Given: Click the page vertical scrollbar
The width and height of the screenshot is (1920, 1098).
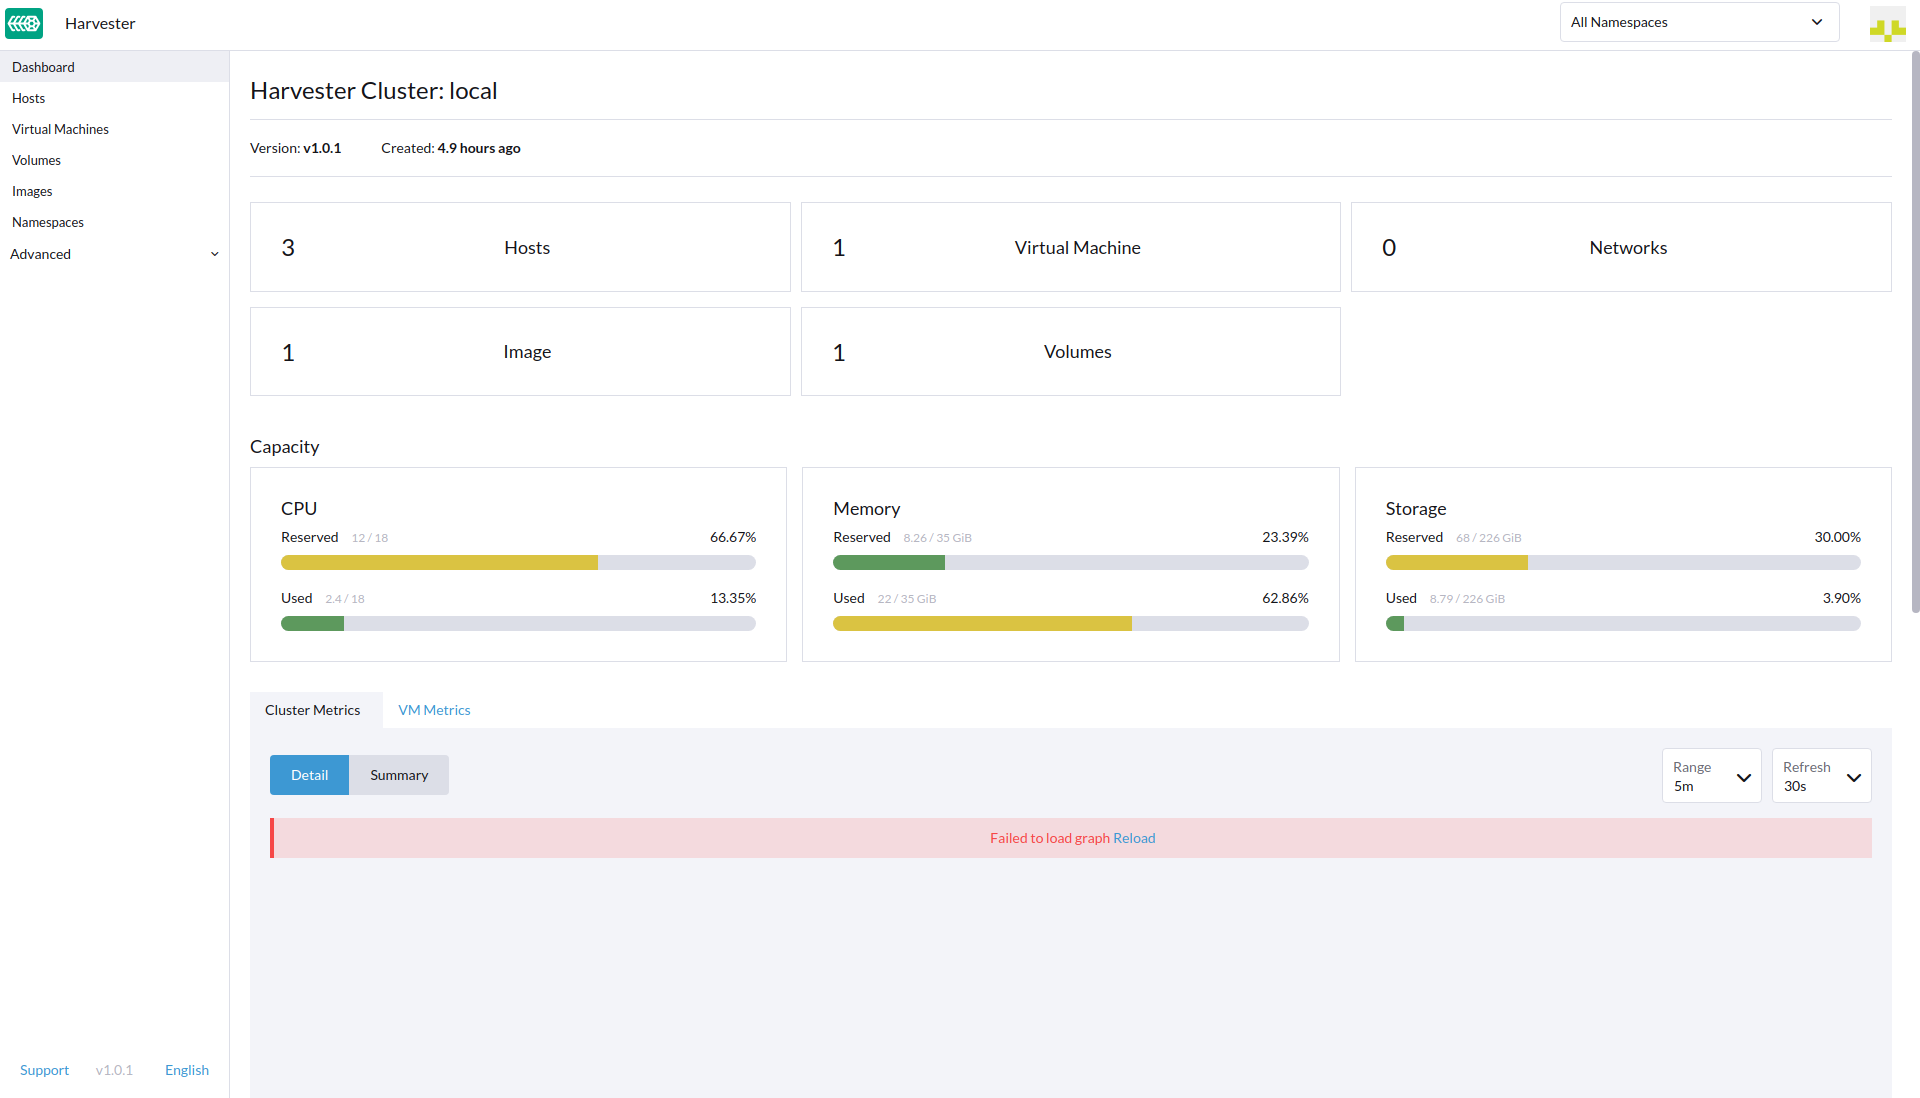Looking at the screenshot, I should coord(1914,330).
